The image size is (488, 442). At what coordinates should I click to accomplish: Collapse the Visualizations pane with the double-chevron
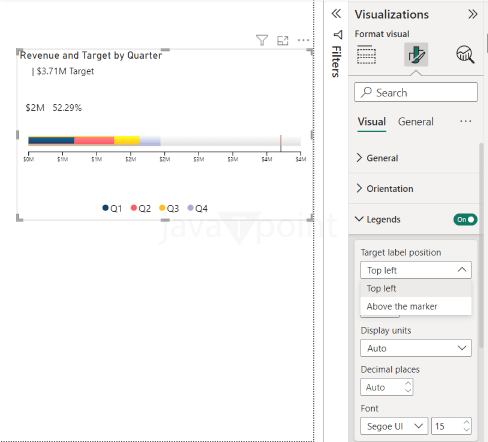click(x=472, y=14)
